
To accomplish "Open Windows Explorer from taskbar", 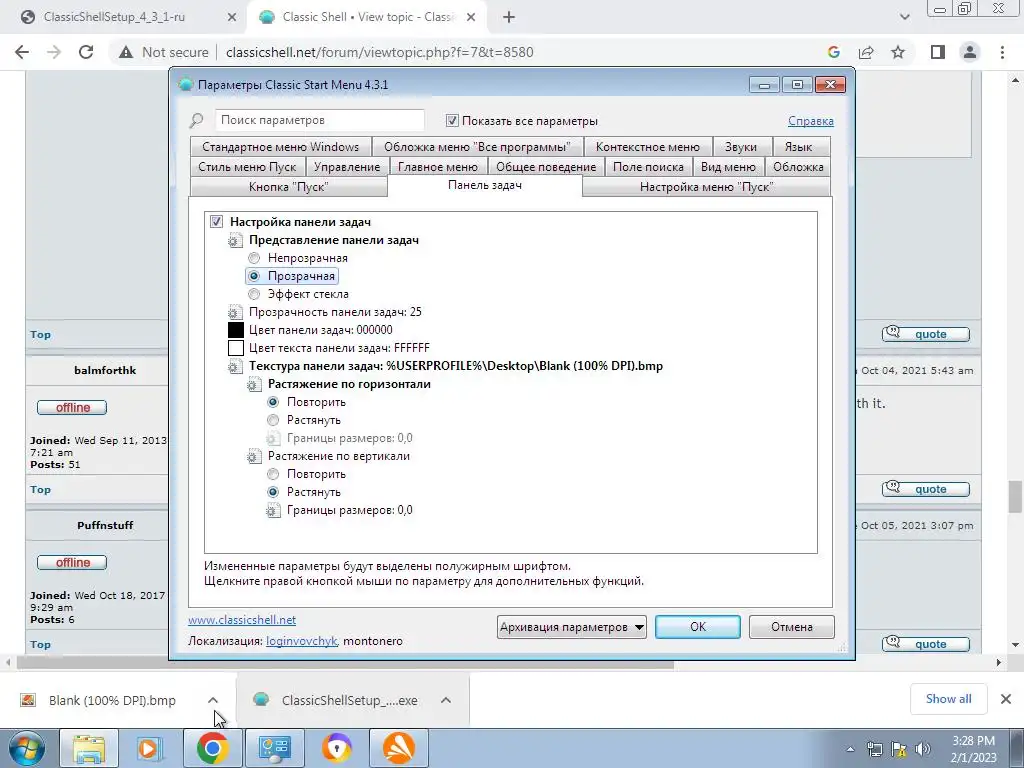I will click(x=89, y=748).
